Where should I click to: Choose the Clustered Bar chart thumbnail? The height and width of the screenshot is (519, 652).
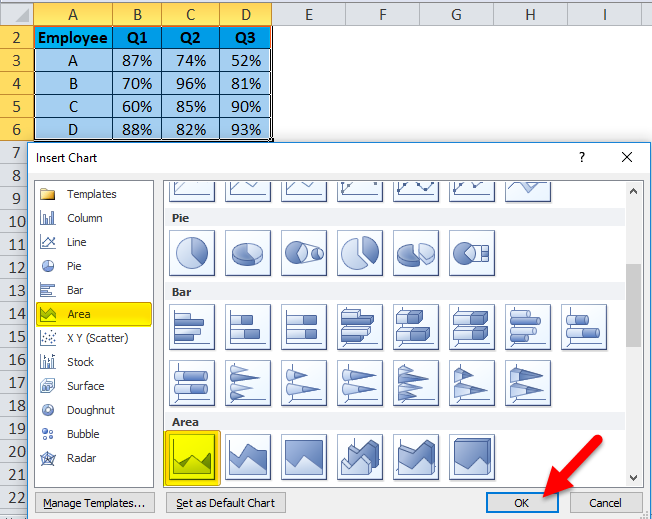[192, 327]
